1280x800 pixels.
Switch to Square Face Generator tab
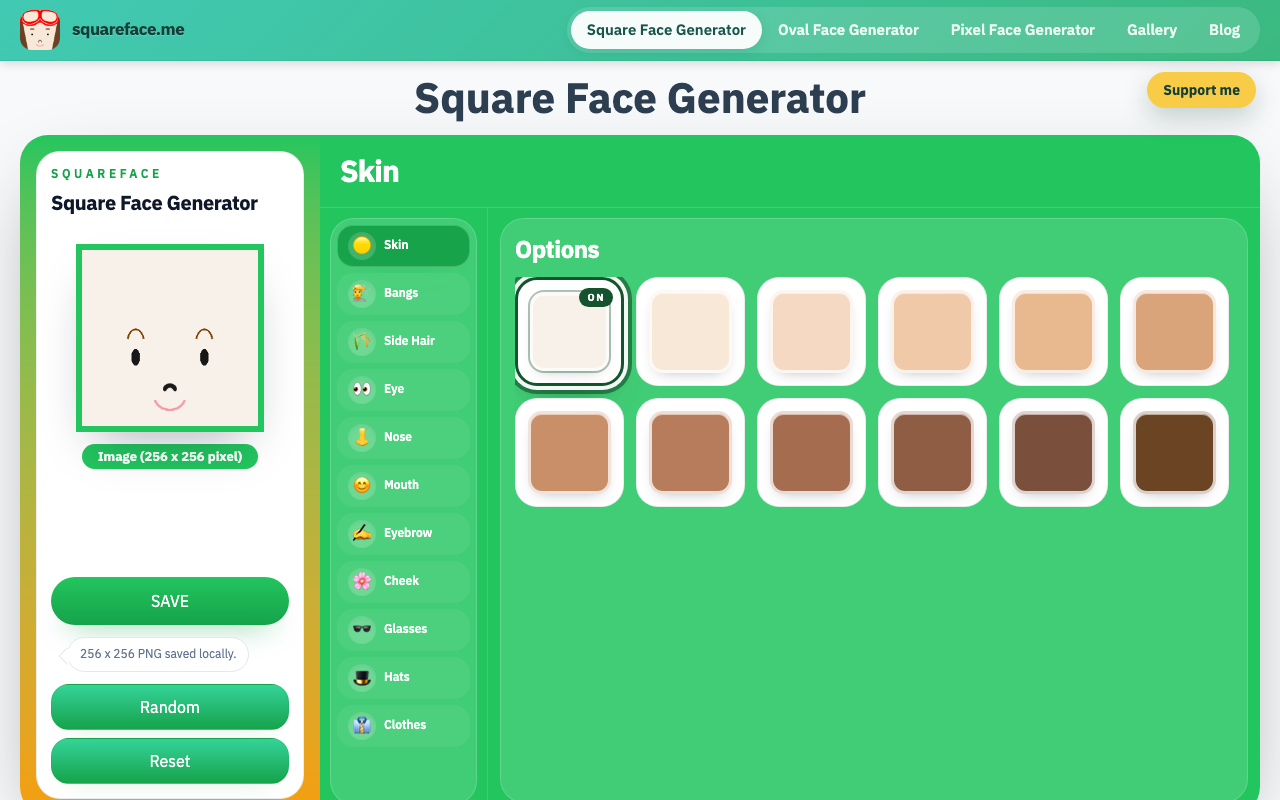666,30
